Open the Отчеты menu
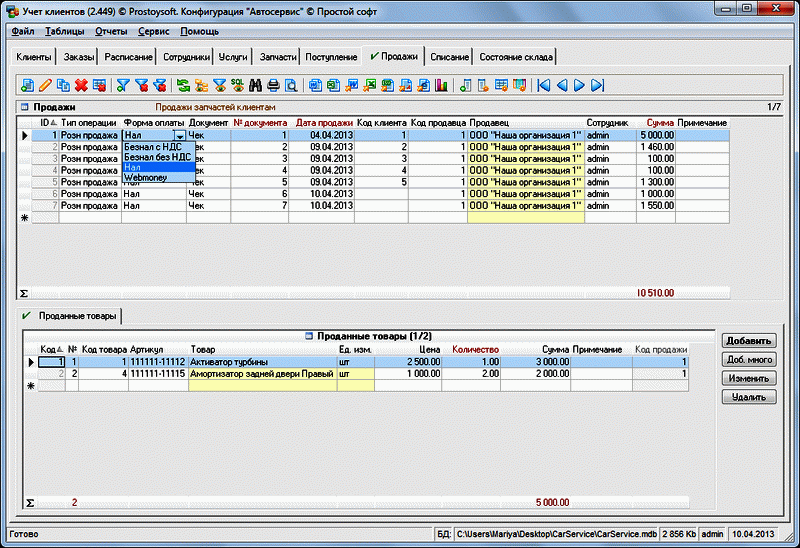Screen dimensions: 800x548 (x=110, y=32)
